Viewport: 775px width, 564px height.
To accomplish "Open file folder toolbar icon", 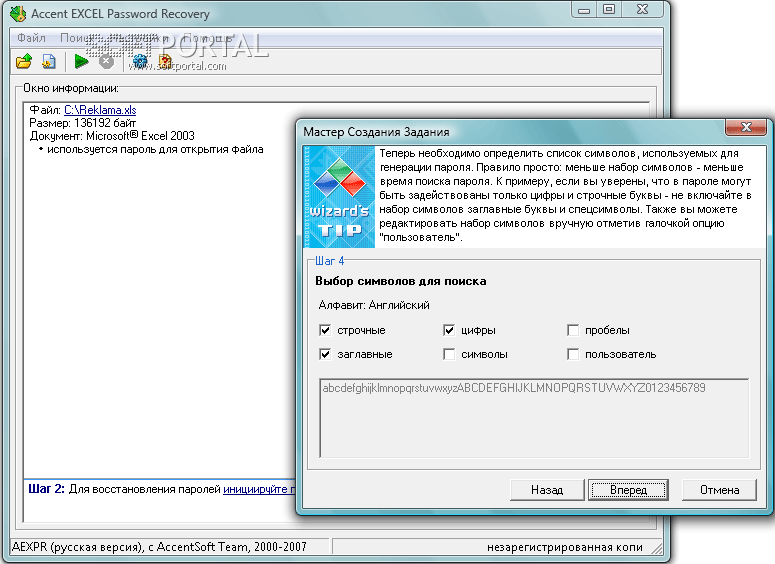I will 24,62.
